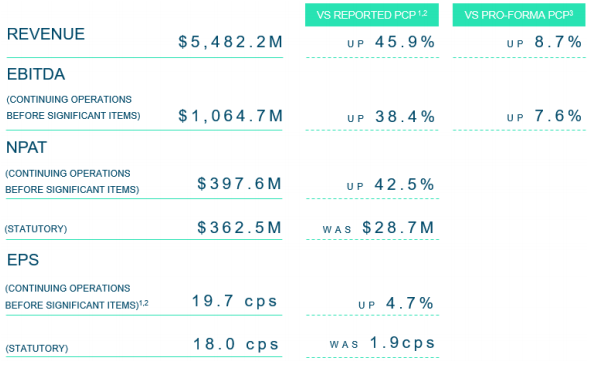Click the WAS 1.9cps prior EPS value
The width and height of the screenshot is (593, 365).
pos(382,343)
